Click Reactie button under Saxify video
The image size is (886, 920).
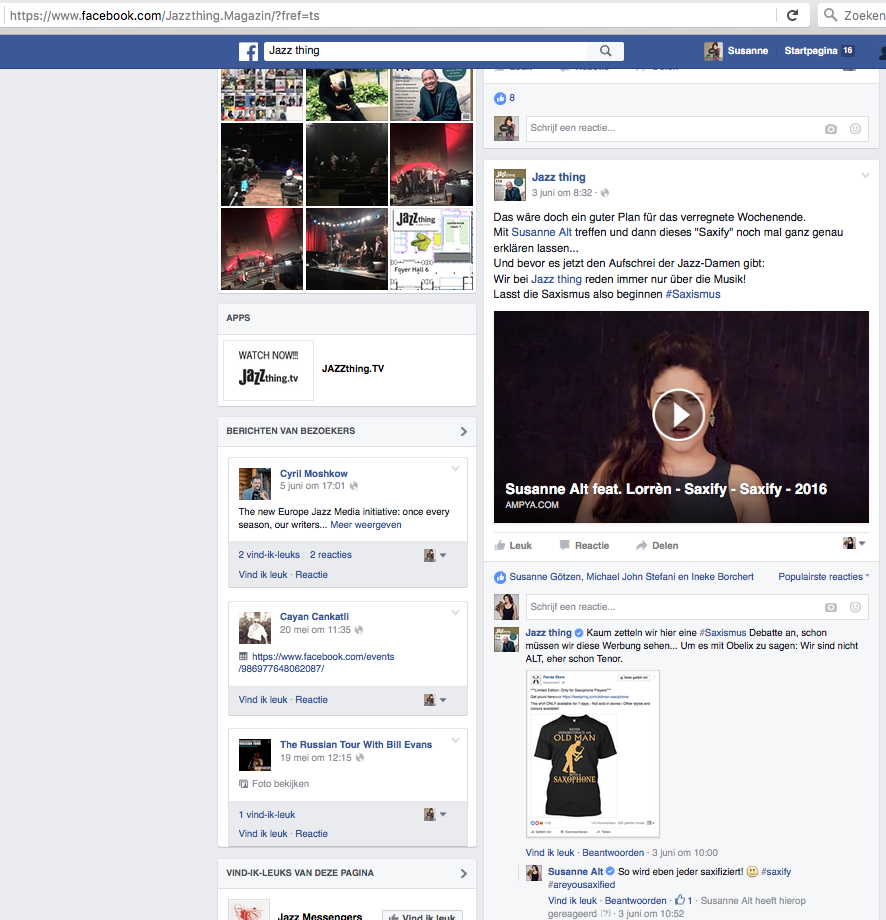tap(584, 546)
